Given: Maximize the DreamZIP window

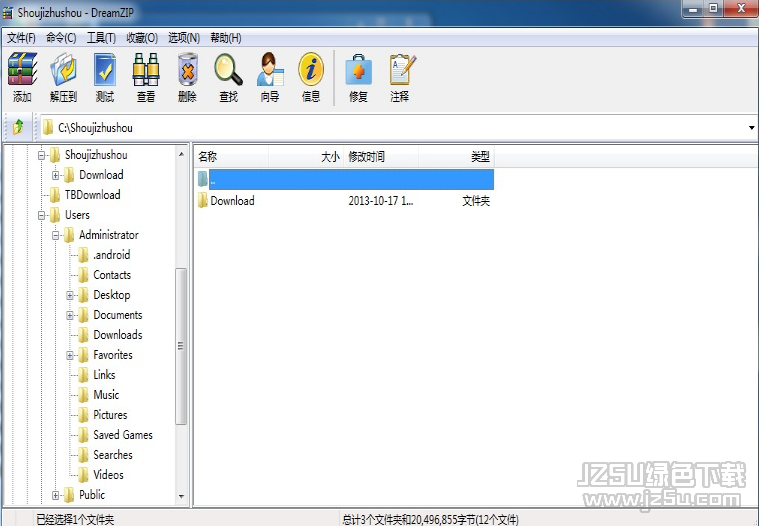Looking at the screenshot, I should click(713, 9).
